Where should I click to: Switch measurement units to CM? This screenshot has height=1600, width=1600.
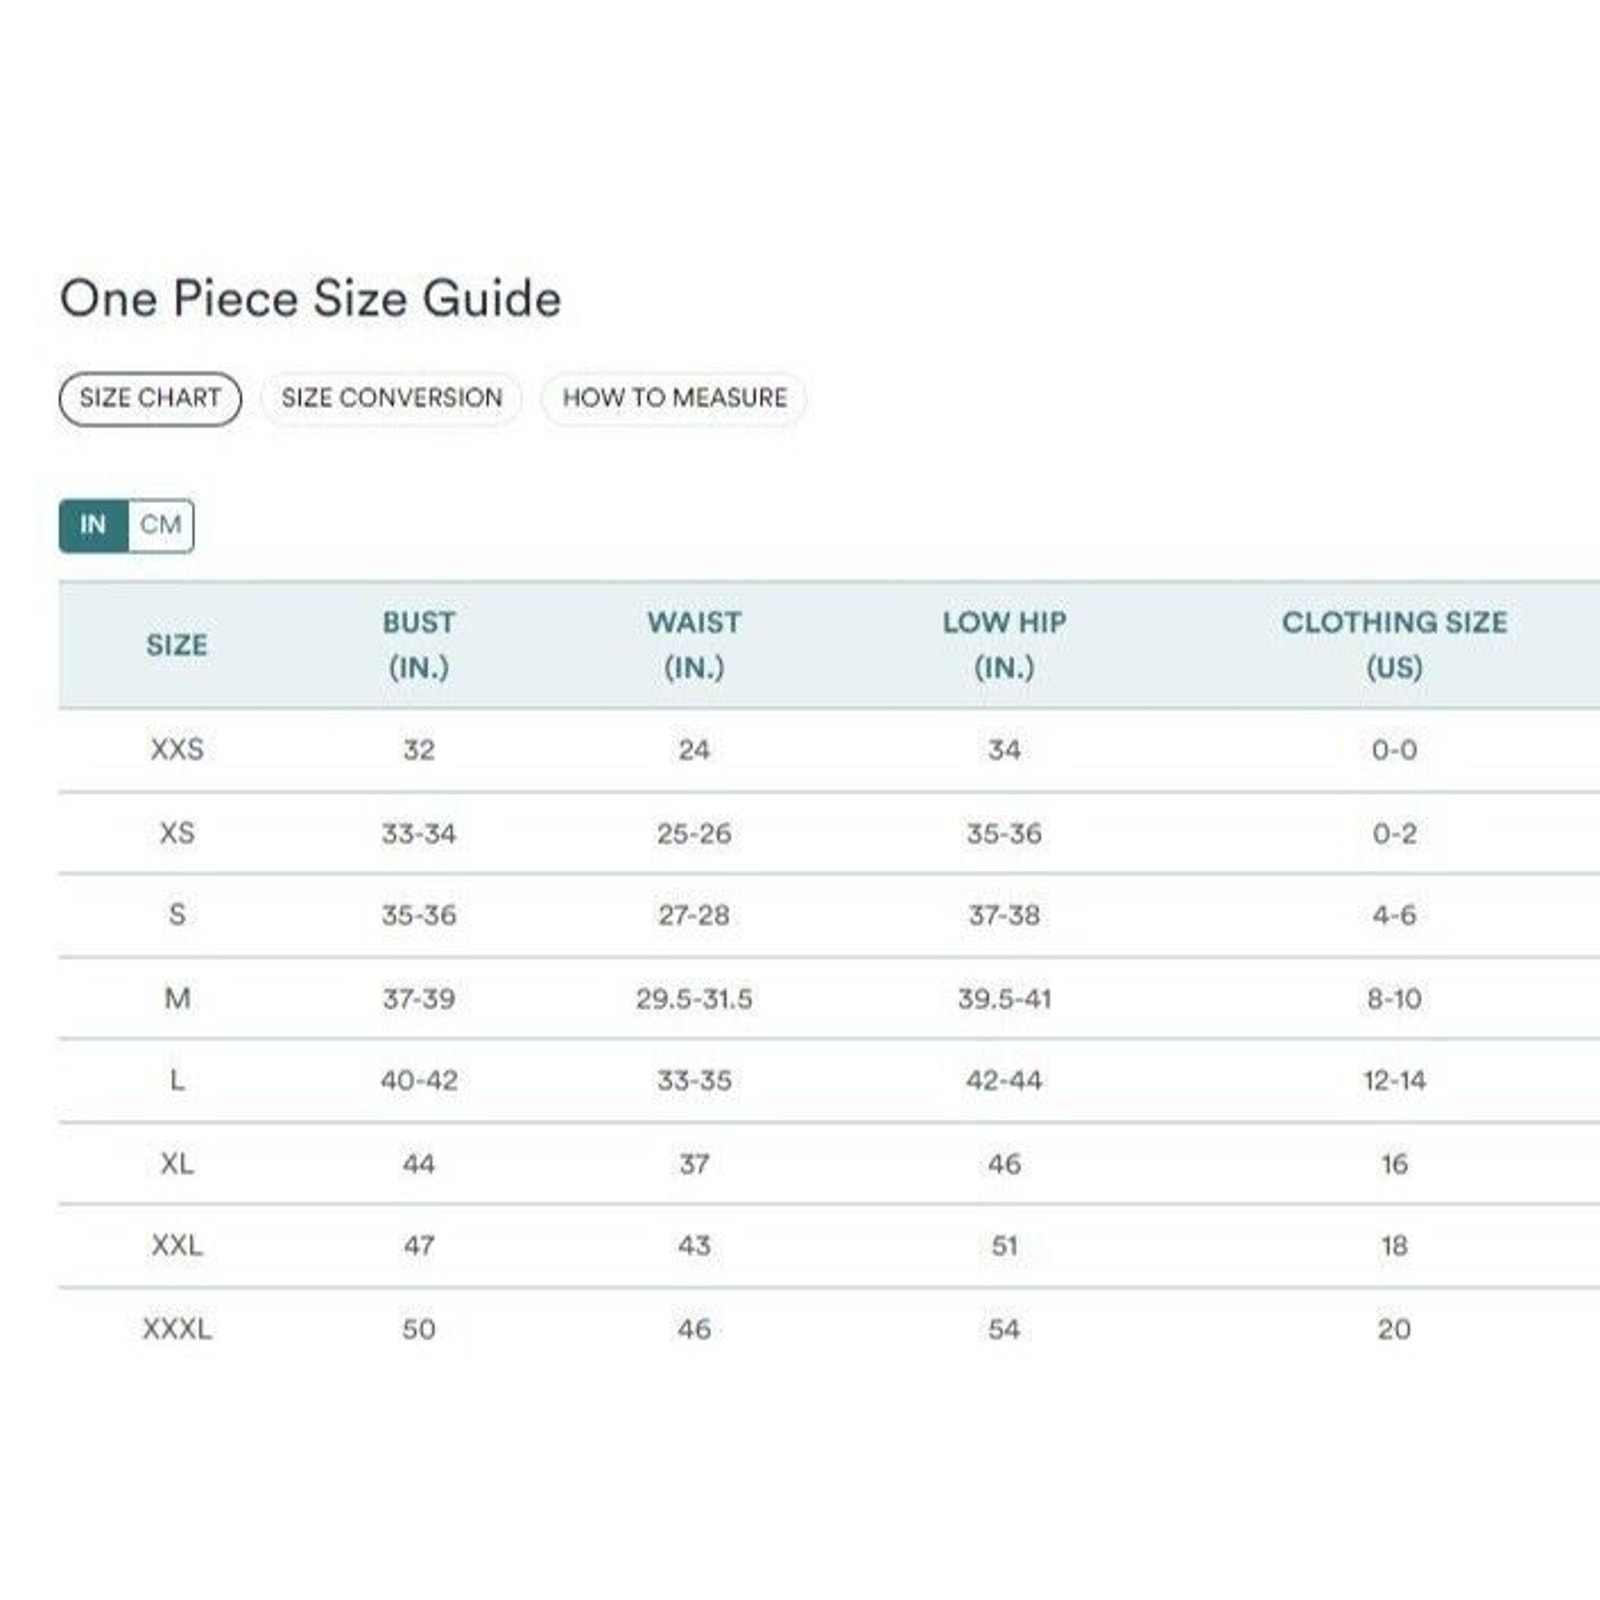pyautogui.click(x=161, y=525)
